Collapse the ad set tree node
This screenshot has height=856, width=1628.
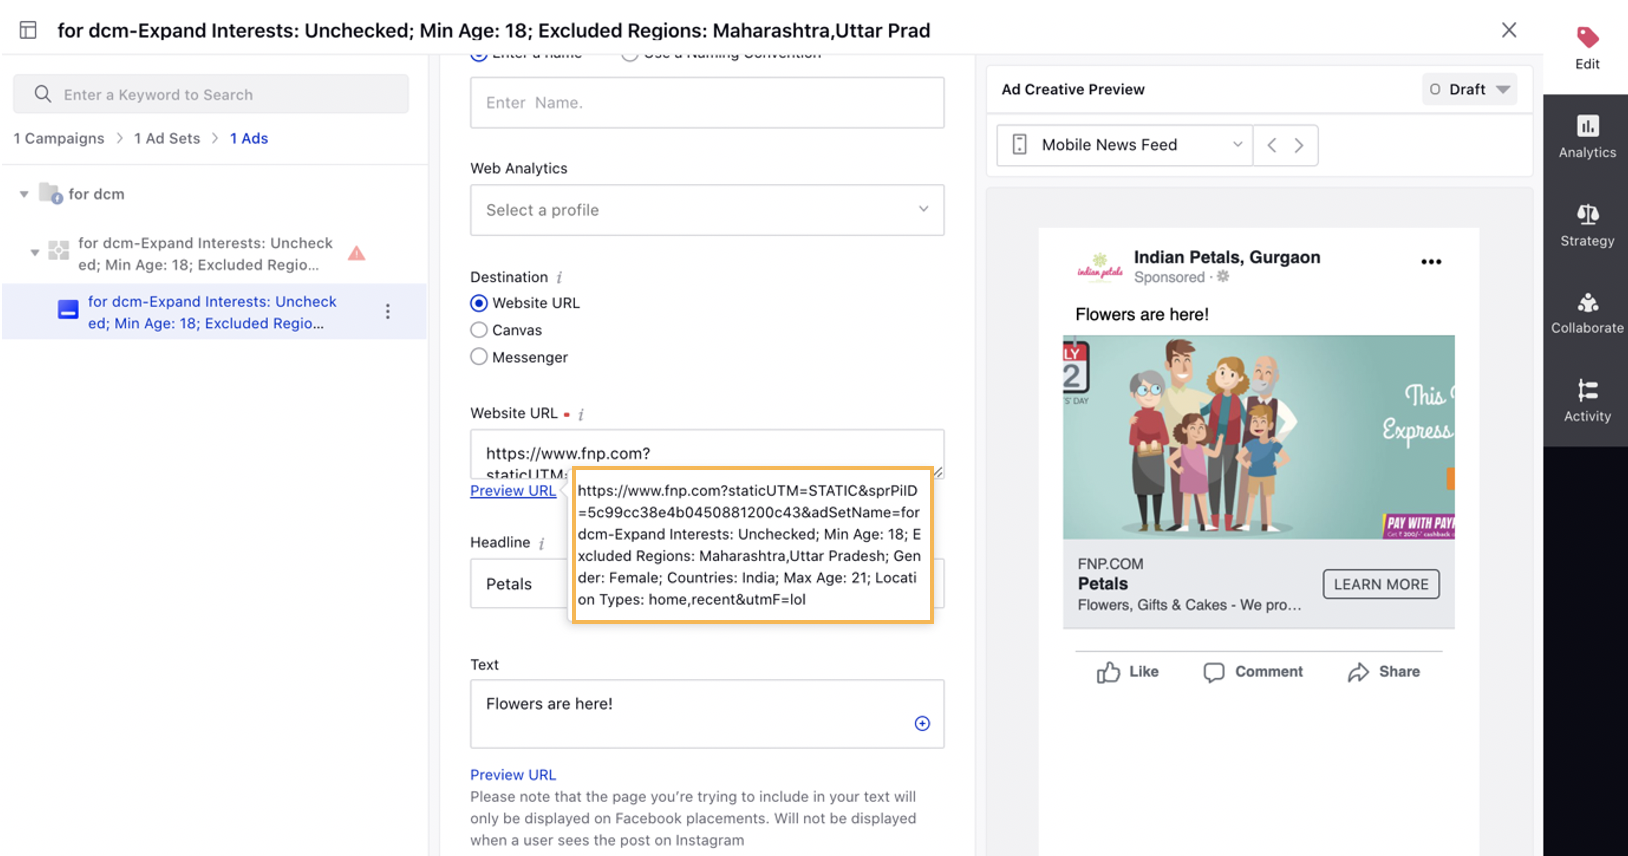(35, 252)
